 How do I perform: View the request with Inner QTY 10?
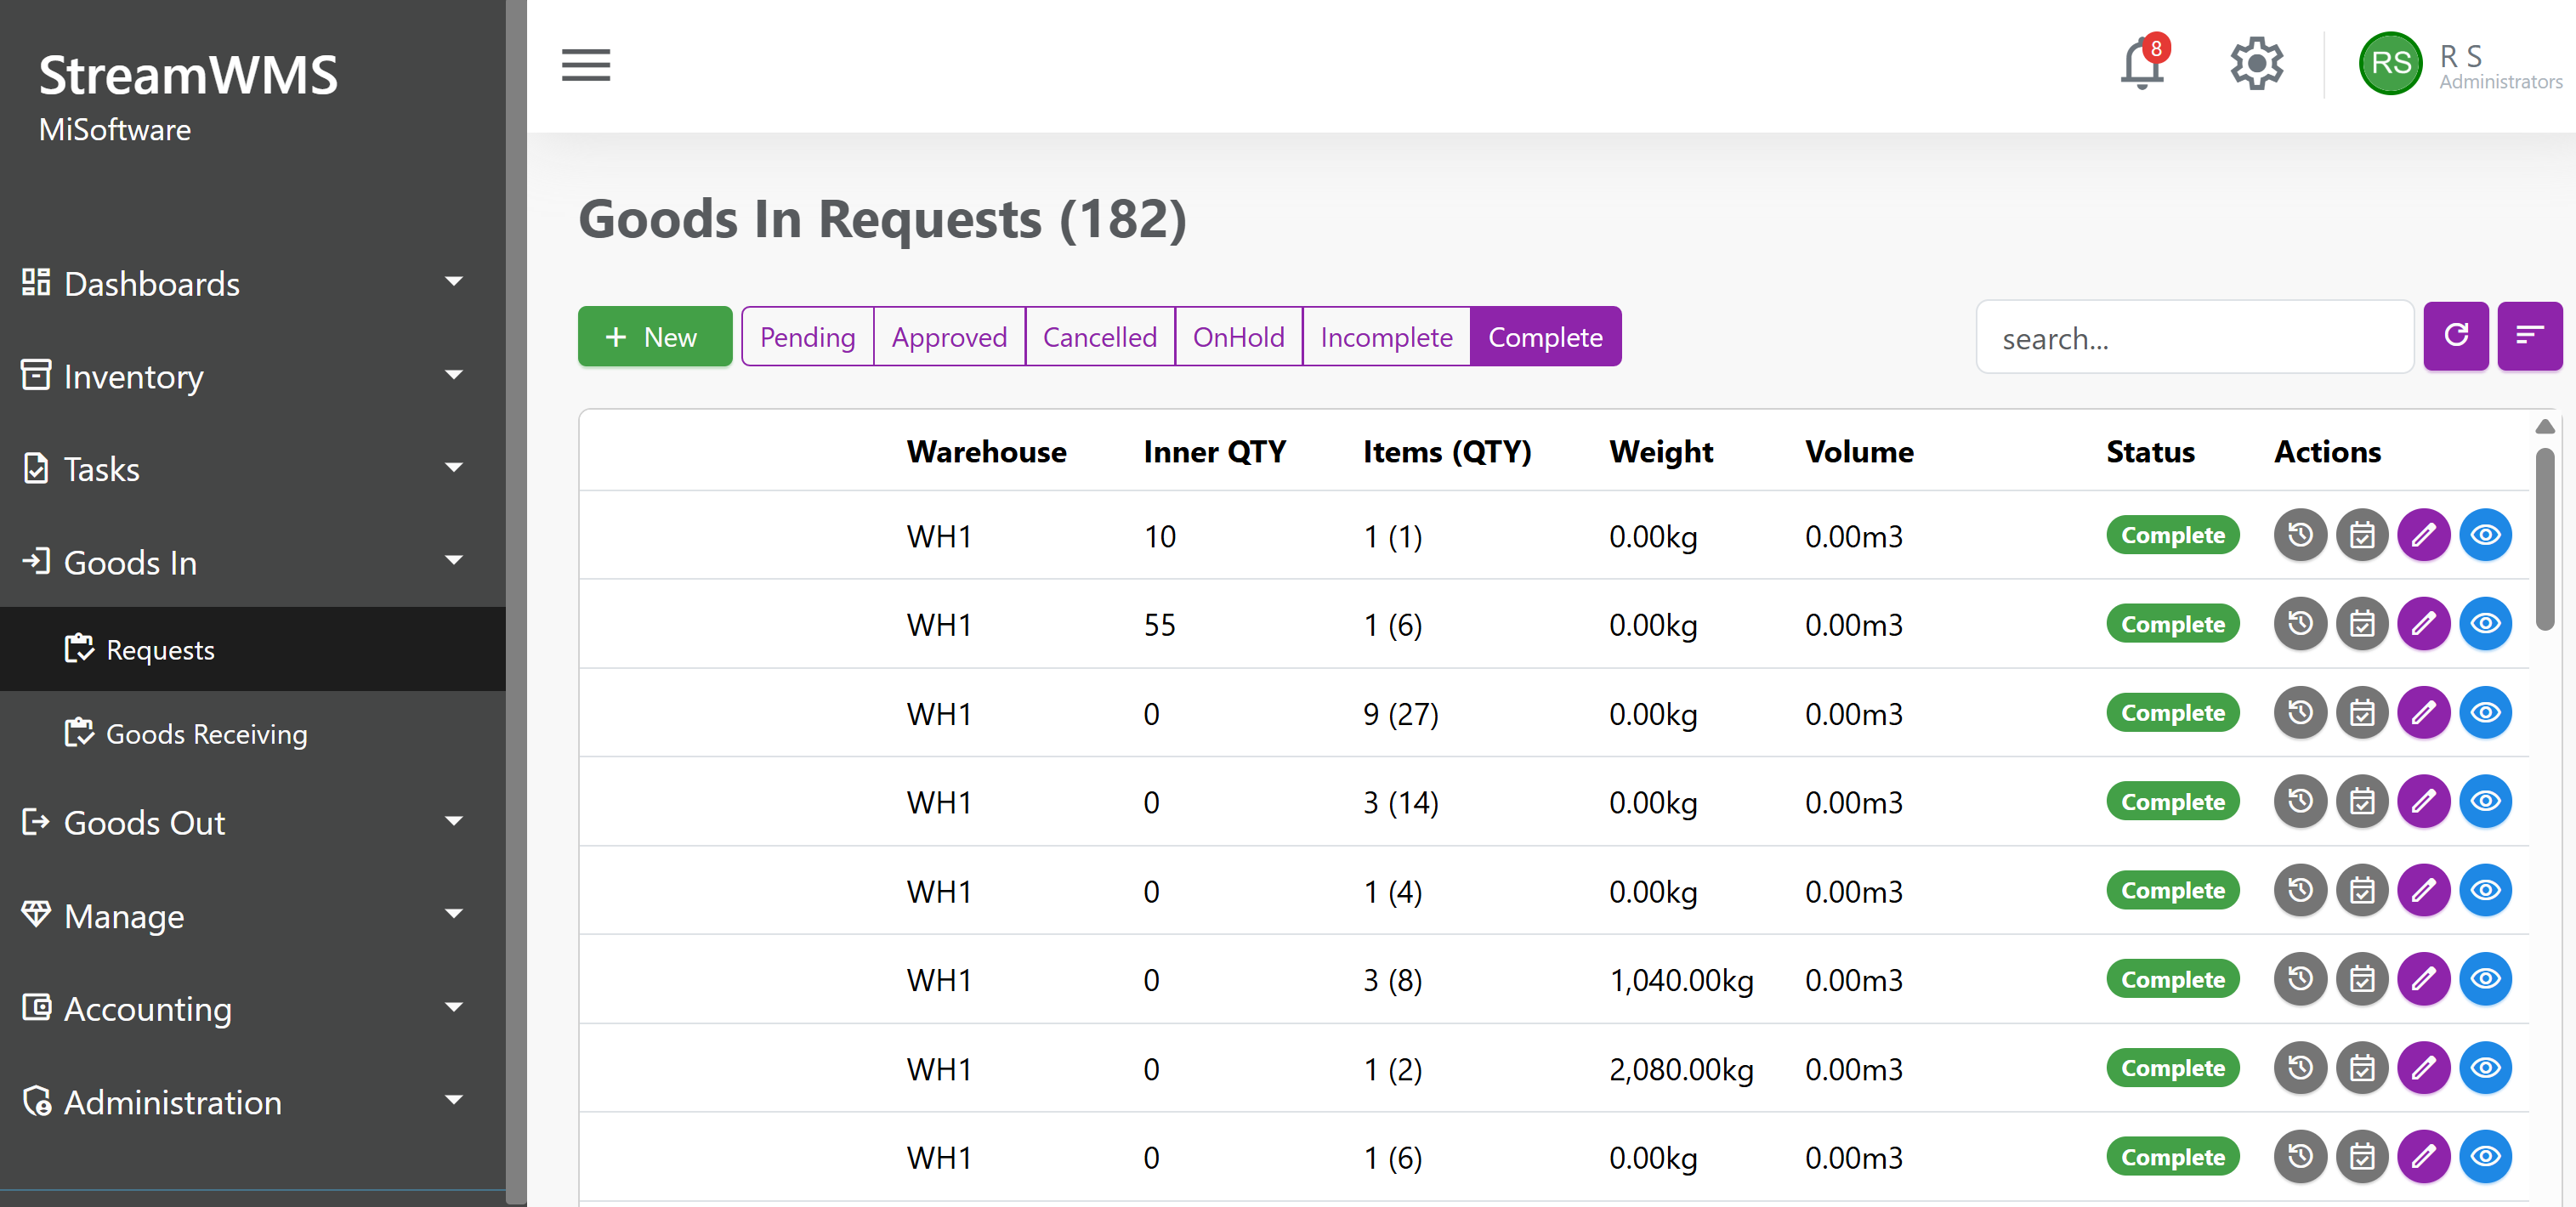tap(2486, 535)
